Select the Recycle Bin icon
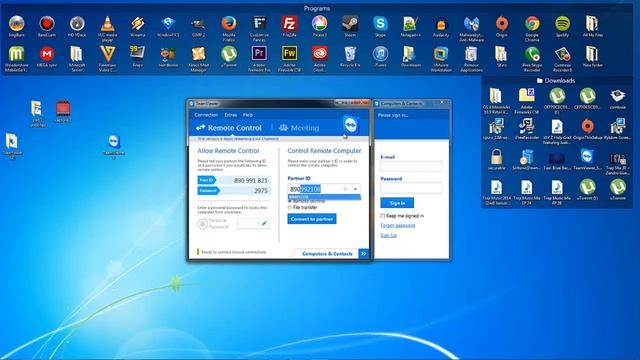This screenshot has width=640, height=360. 350,57
